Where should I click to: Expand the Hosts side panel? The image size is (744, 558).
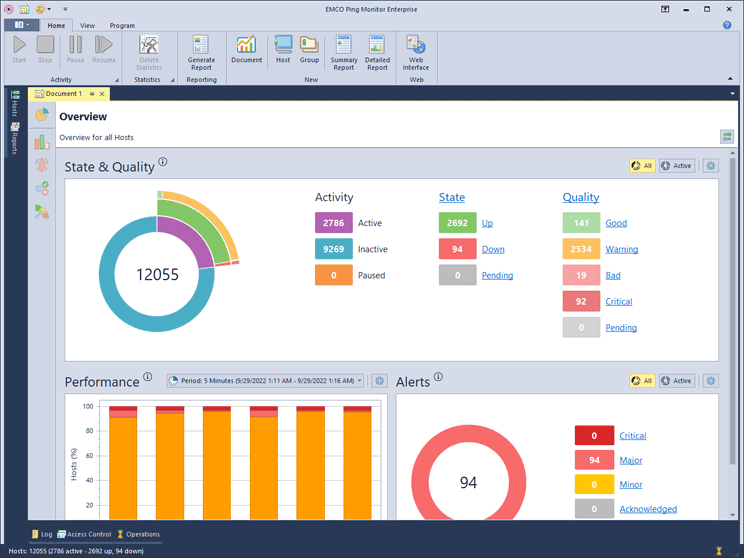coord(15,104)
